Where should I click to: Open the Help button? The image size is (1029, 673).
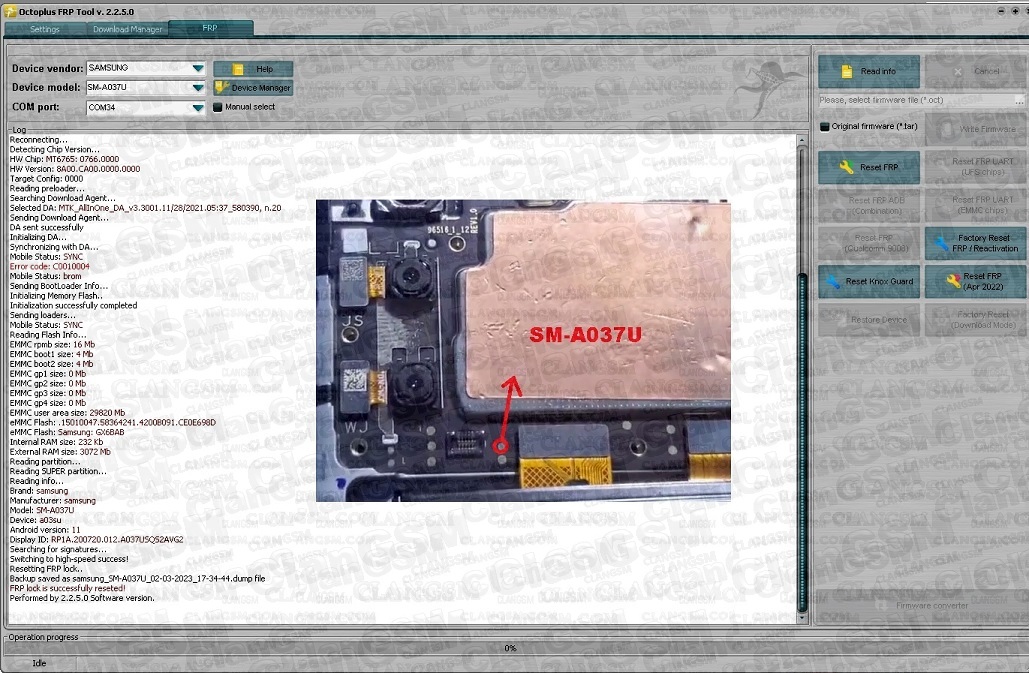click(x=253, y=69)
